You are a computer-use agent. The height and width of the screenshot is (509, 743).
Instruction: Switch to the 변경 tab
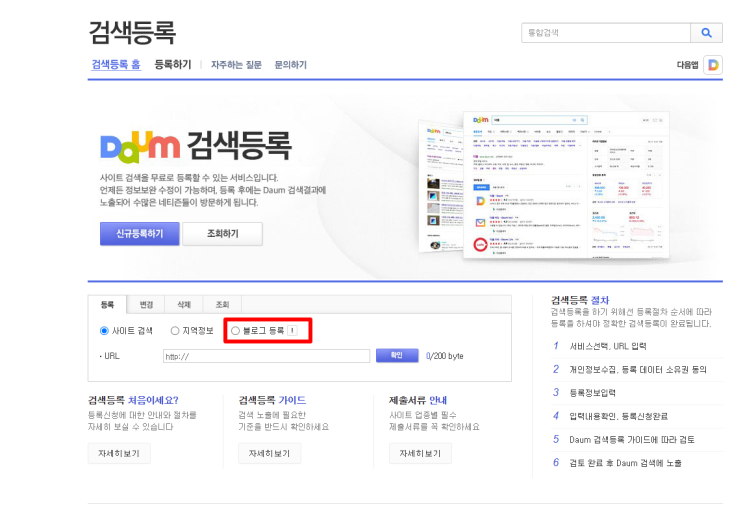click(x=146, y=304)
